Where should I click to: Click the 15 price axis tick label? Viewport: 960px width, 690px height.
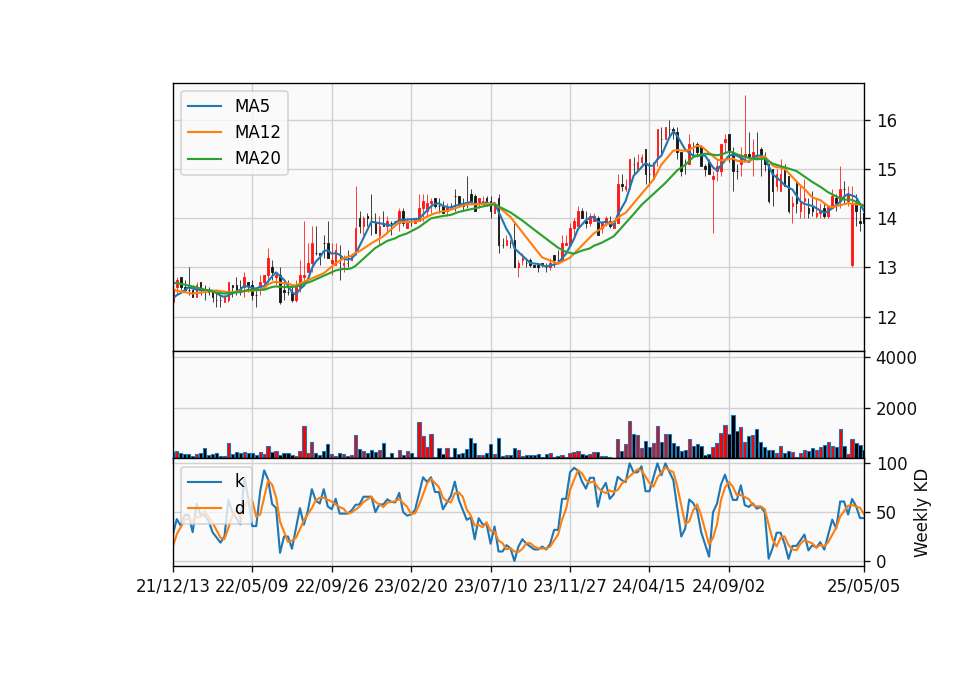pyautogui.click(x=887, y=170)
